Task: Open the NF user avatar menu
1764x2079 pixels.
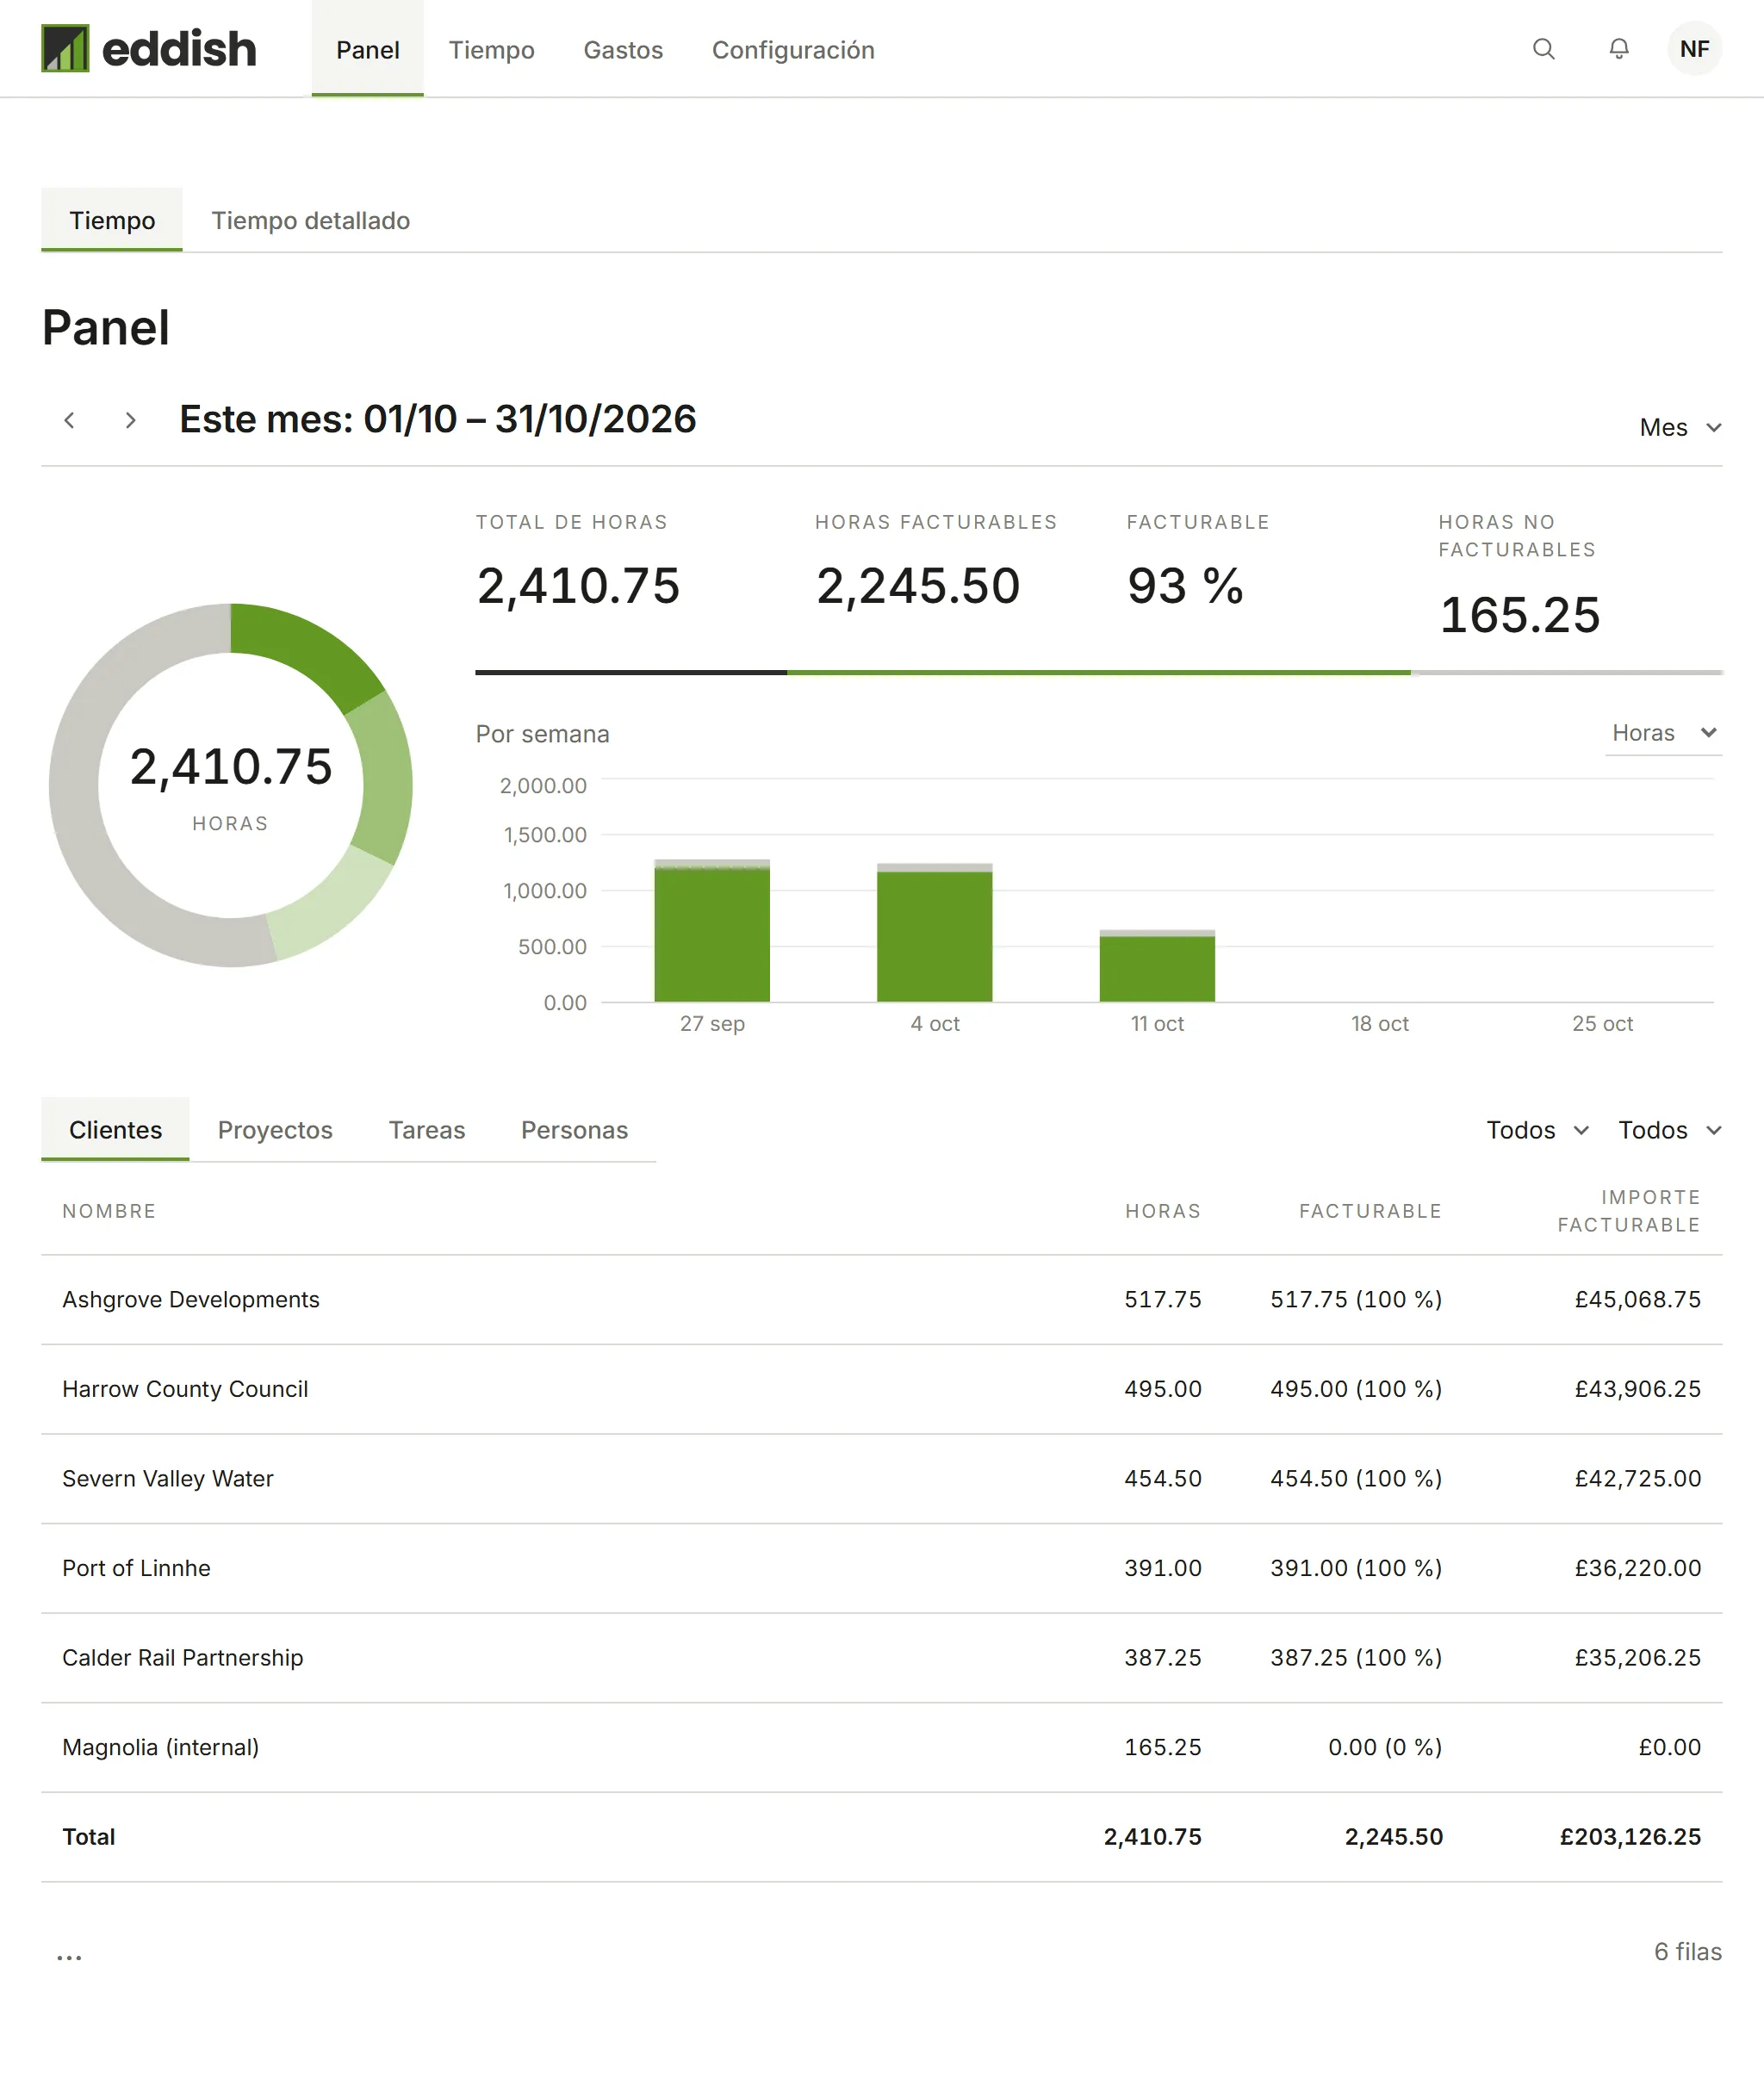Action: 1694,49
